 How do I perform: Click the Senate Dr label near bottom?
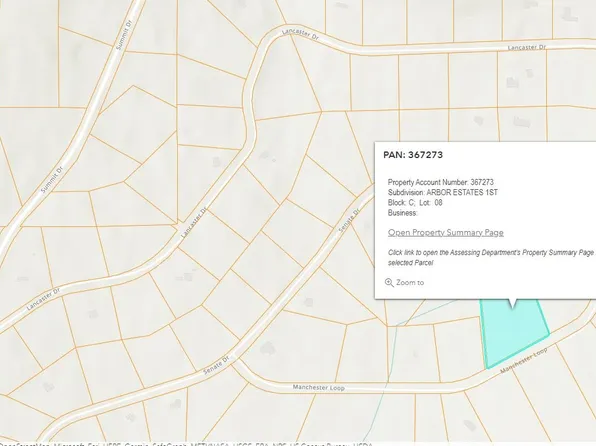[x=216, y=365]
